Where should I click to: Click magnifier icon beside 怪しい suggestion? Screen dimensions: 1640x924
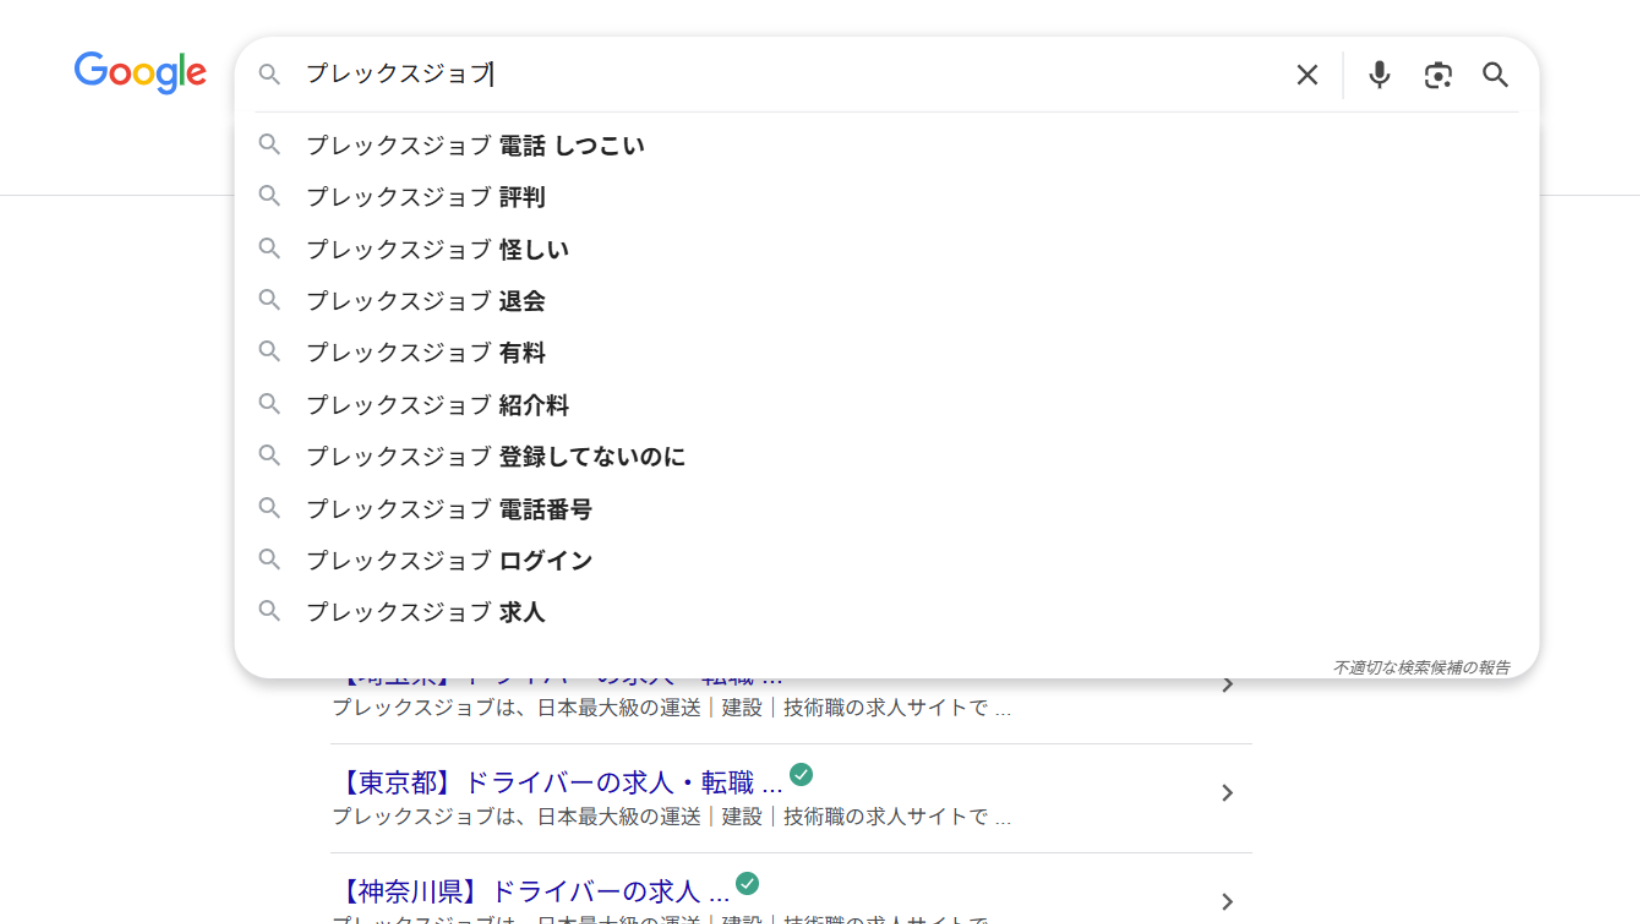point(269,248)
